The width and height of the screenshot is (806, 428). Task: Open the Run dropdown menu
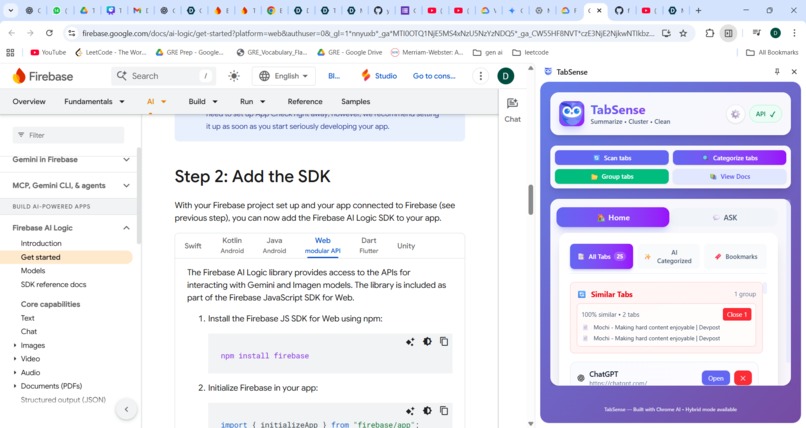[x=252, y=102]
